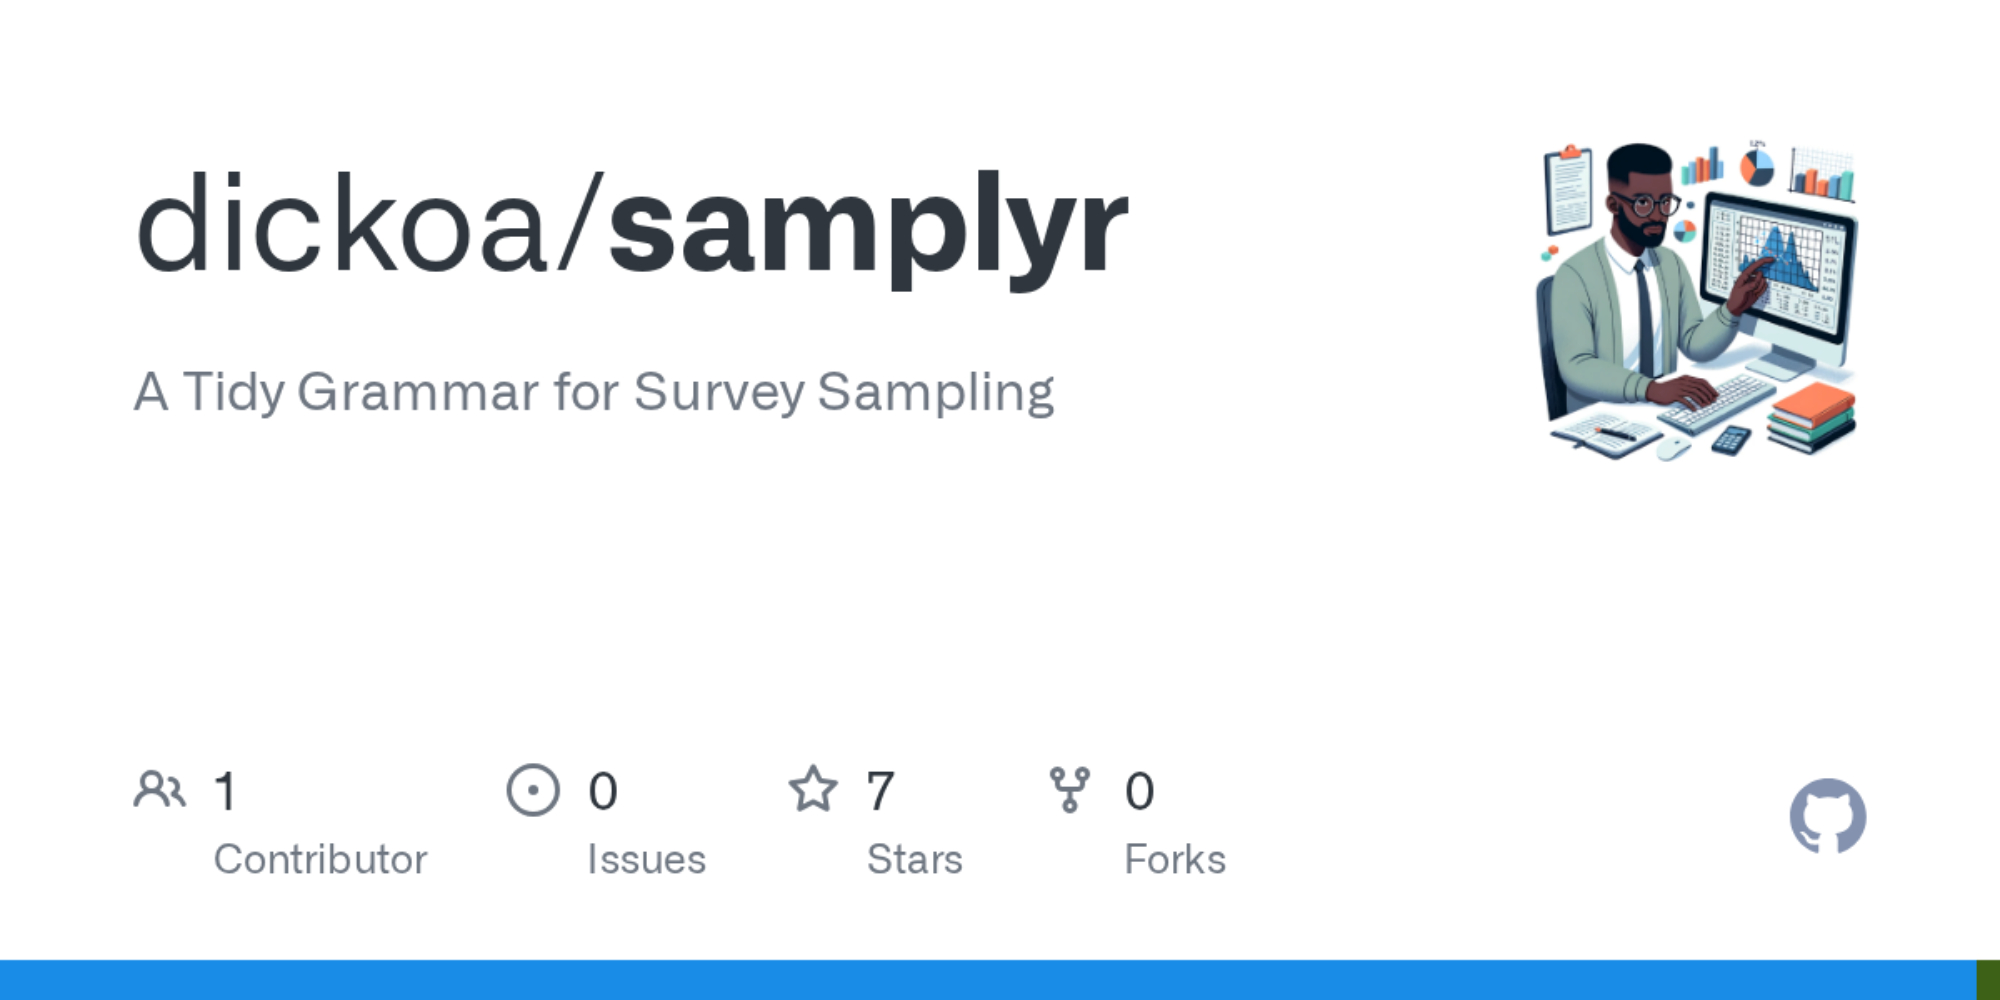The image size is (2000, 1000).
Task: Click the small green language bar segment
Action: pyautogui.click(x=1988, y=980)
